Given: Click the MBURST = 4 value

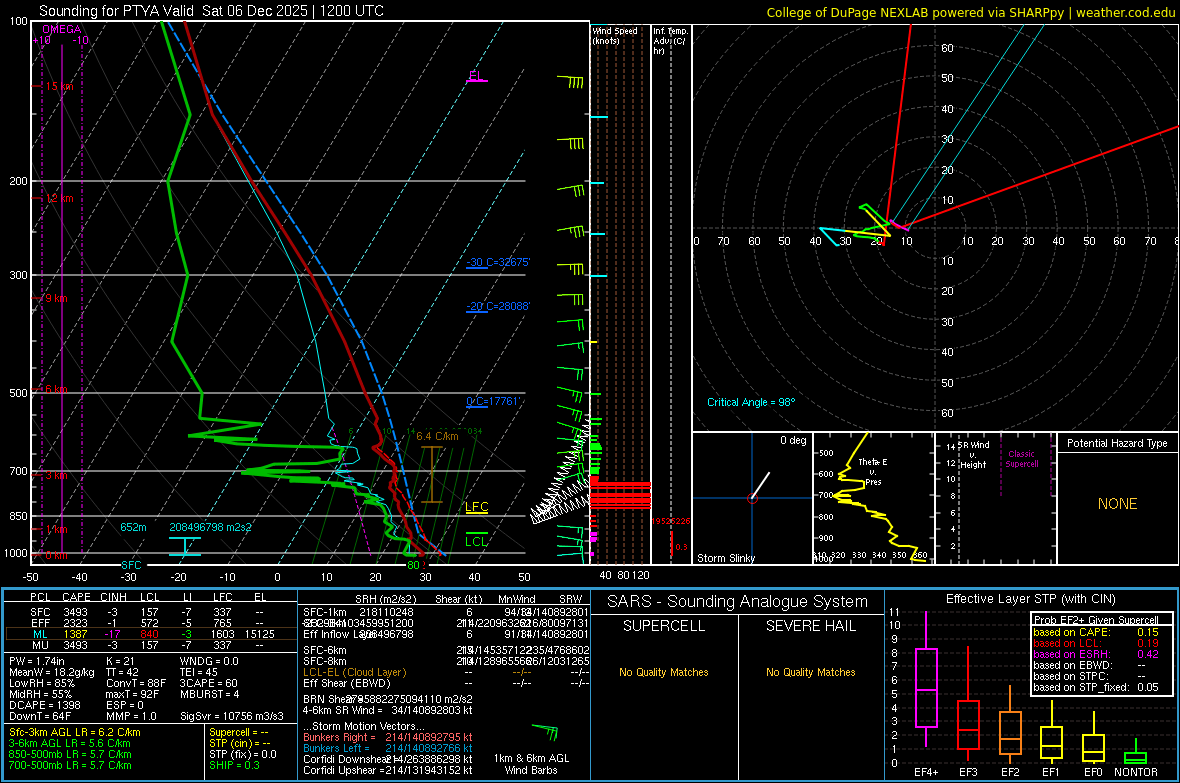Looking at the screenshot, I should point(209,694).
